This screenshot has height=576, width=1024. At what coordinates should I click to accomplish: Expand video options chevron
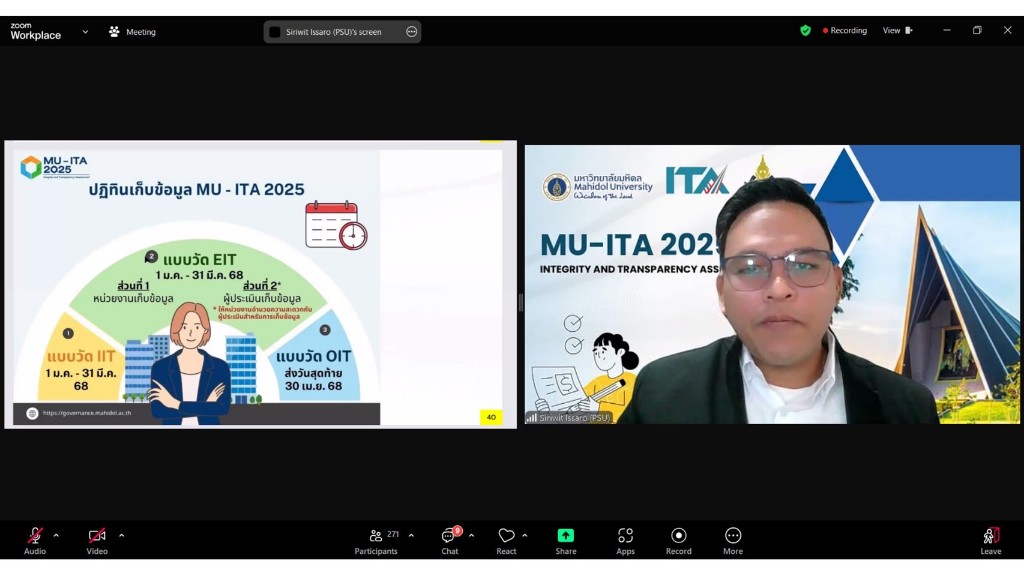click(121, 535)
